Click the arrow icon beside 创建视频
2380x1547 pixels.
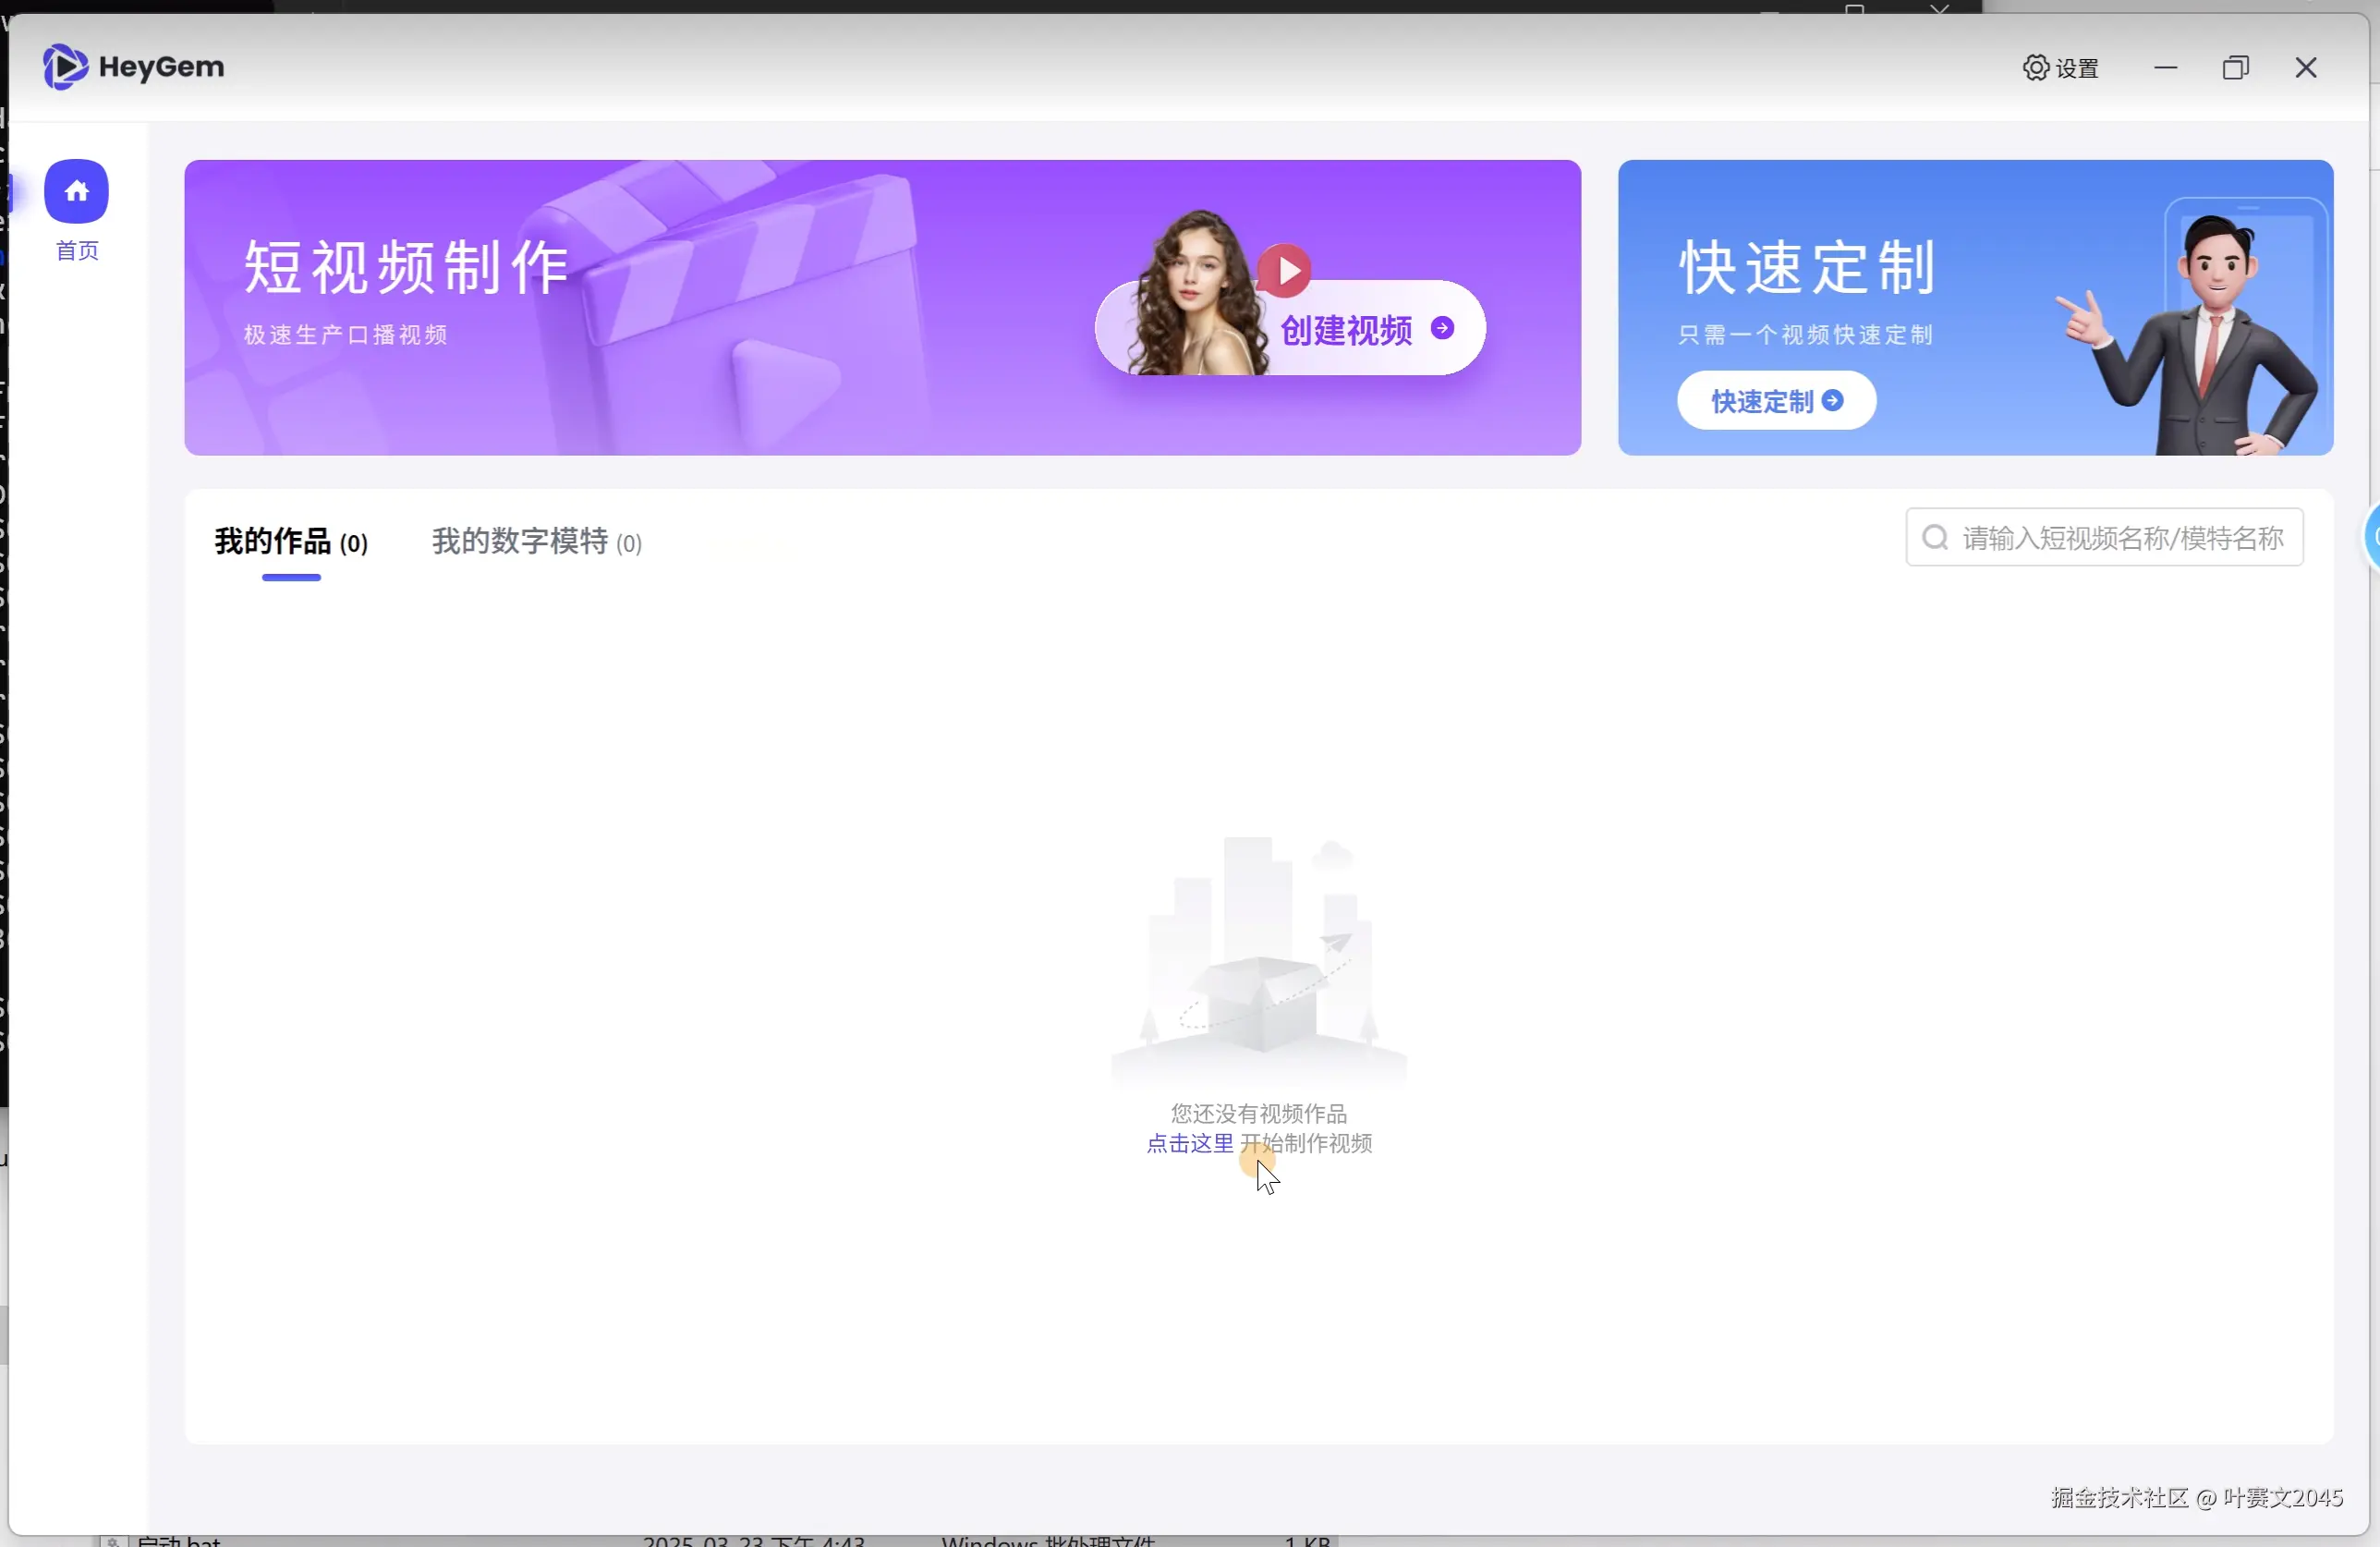click(x=1442, y=328)
